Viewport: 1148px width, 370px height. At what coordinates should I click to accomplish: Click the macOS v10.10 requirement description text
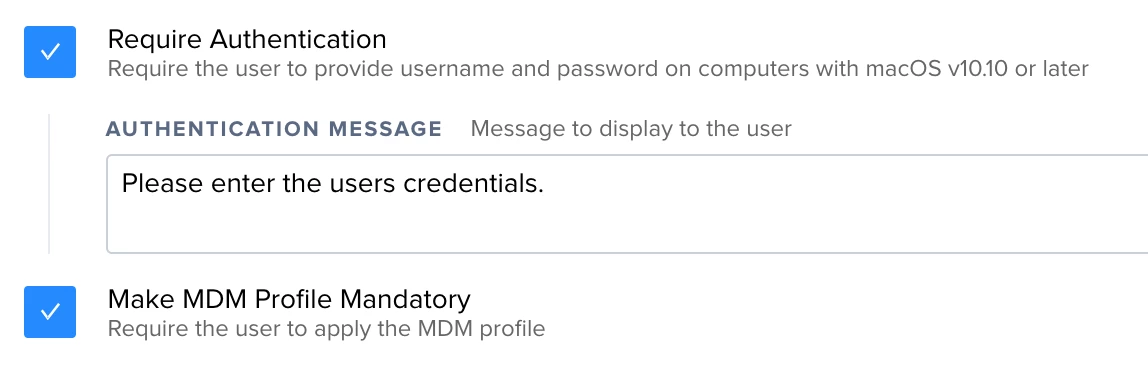pos(598,69)
